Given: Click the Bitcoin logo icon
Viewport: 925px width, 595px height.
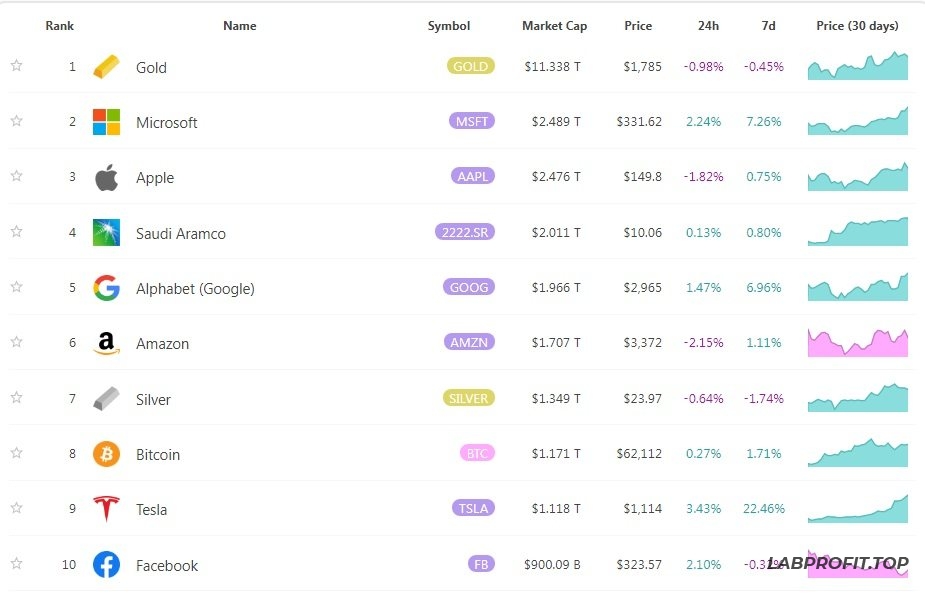Looking at the screenshot, I should click(x=106, y=454).
